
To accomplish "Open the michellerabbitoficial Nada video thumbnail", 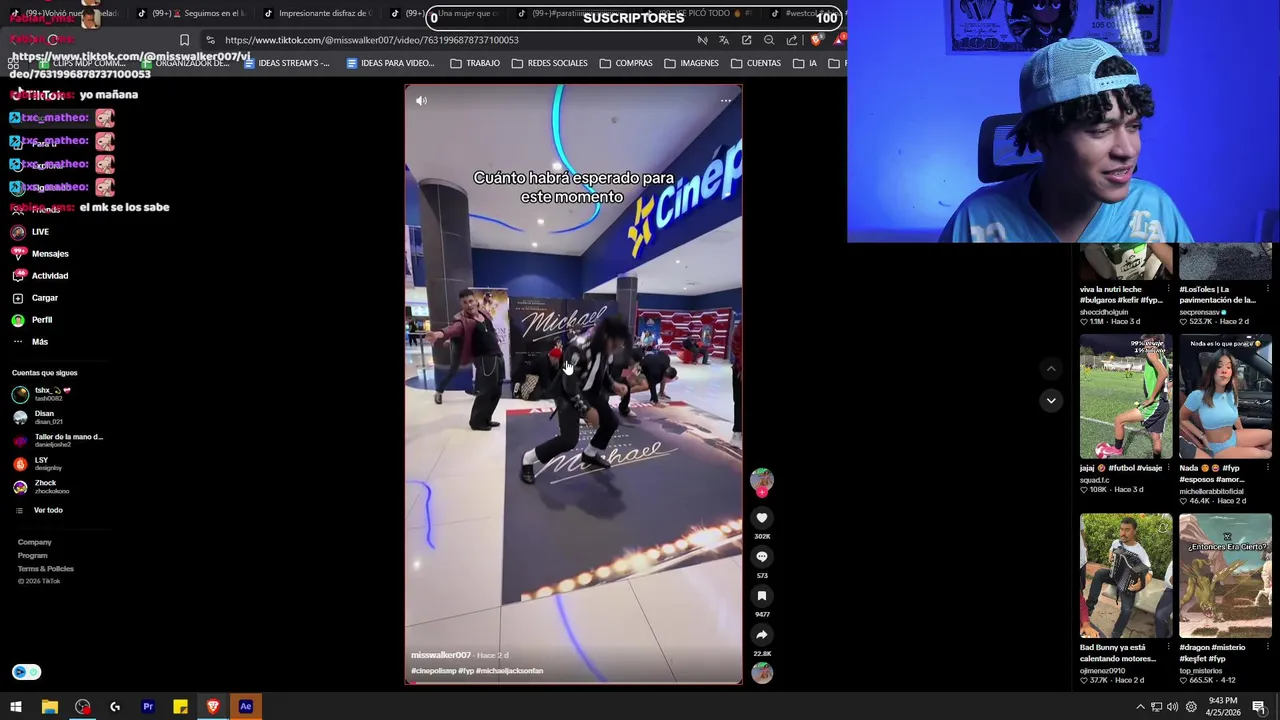I will click(x=1225, y=397).
